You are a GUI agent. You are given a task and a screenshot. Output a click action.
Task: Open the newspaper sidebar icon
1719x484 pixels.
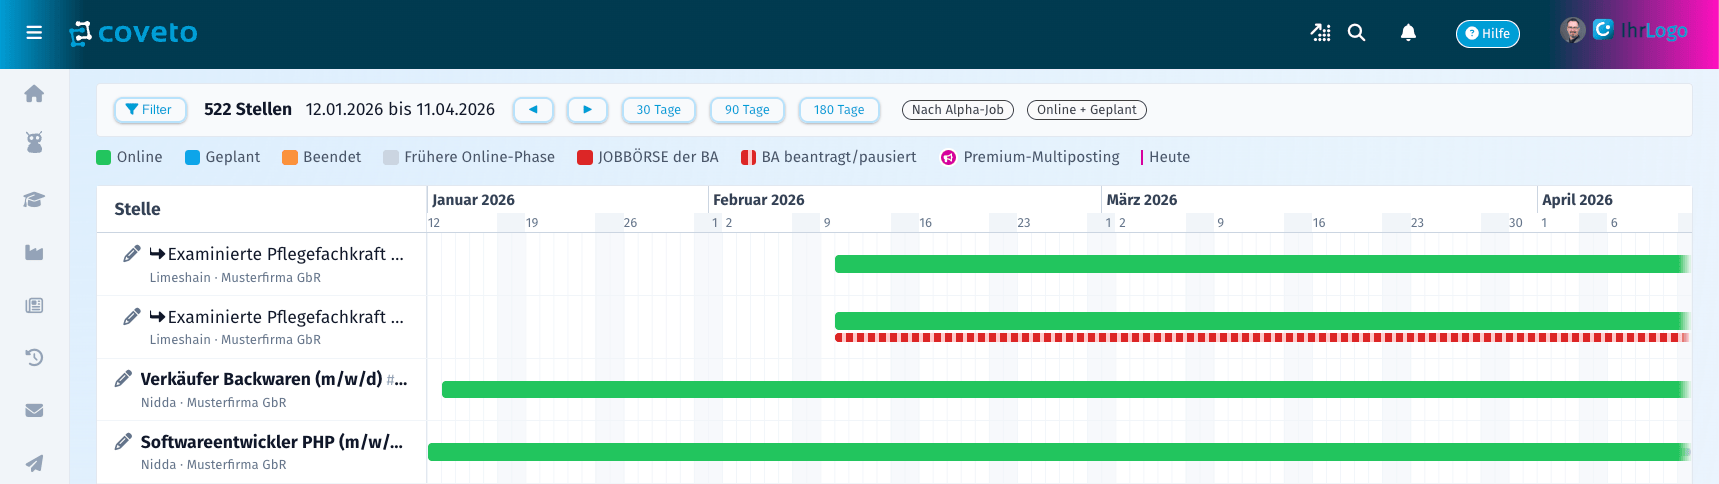click(x=34, y=305)
